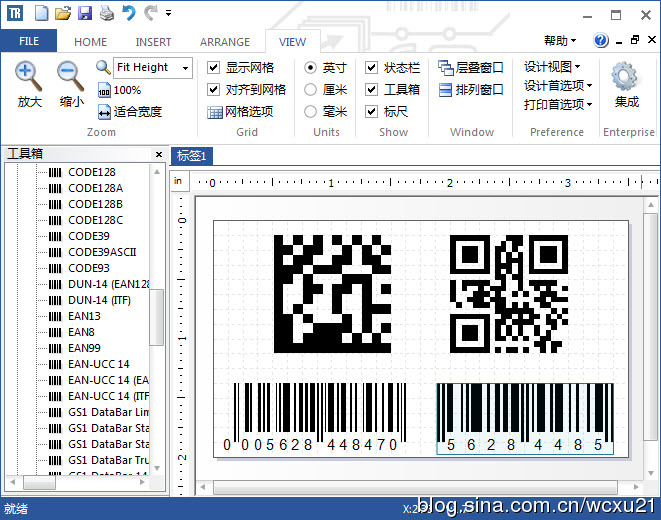Open 网格选项 grid options
This screenshot has width=661, height=520.
(240, 112)
